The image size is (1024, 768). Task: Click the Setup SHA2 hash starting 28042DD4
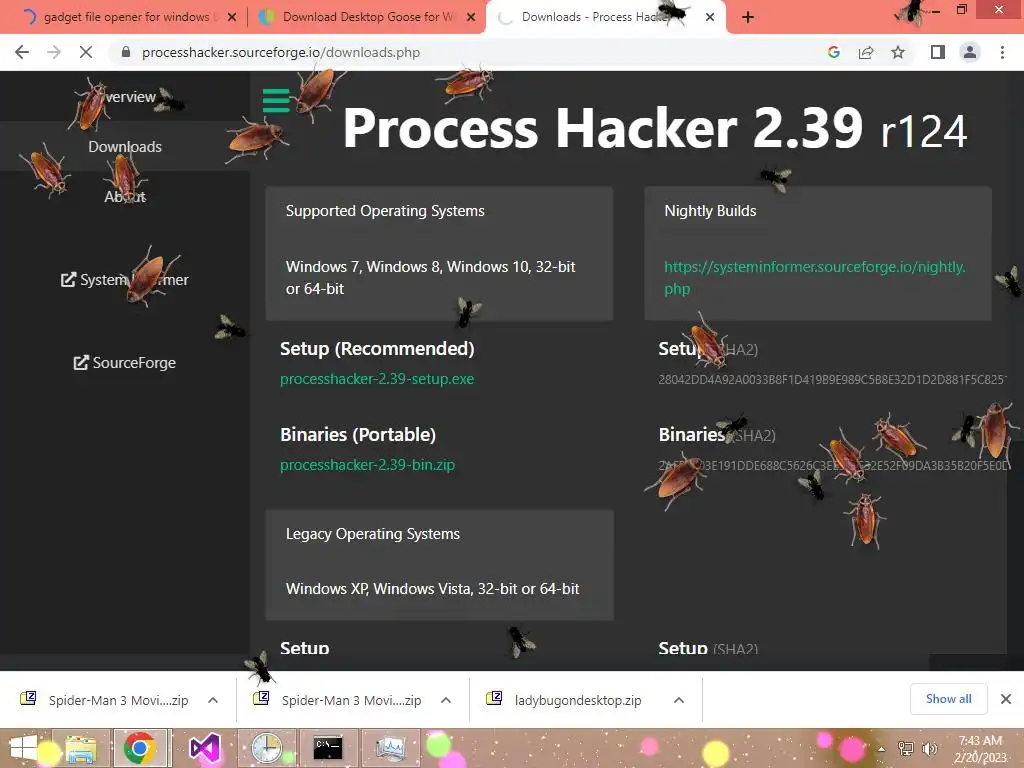click(832, 379)
